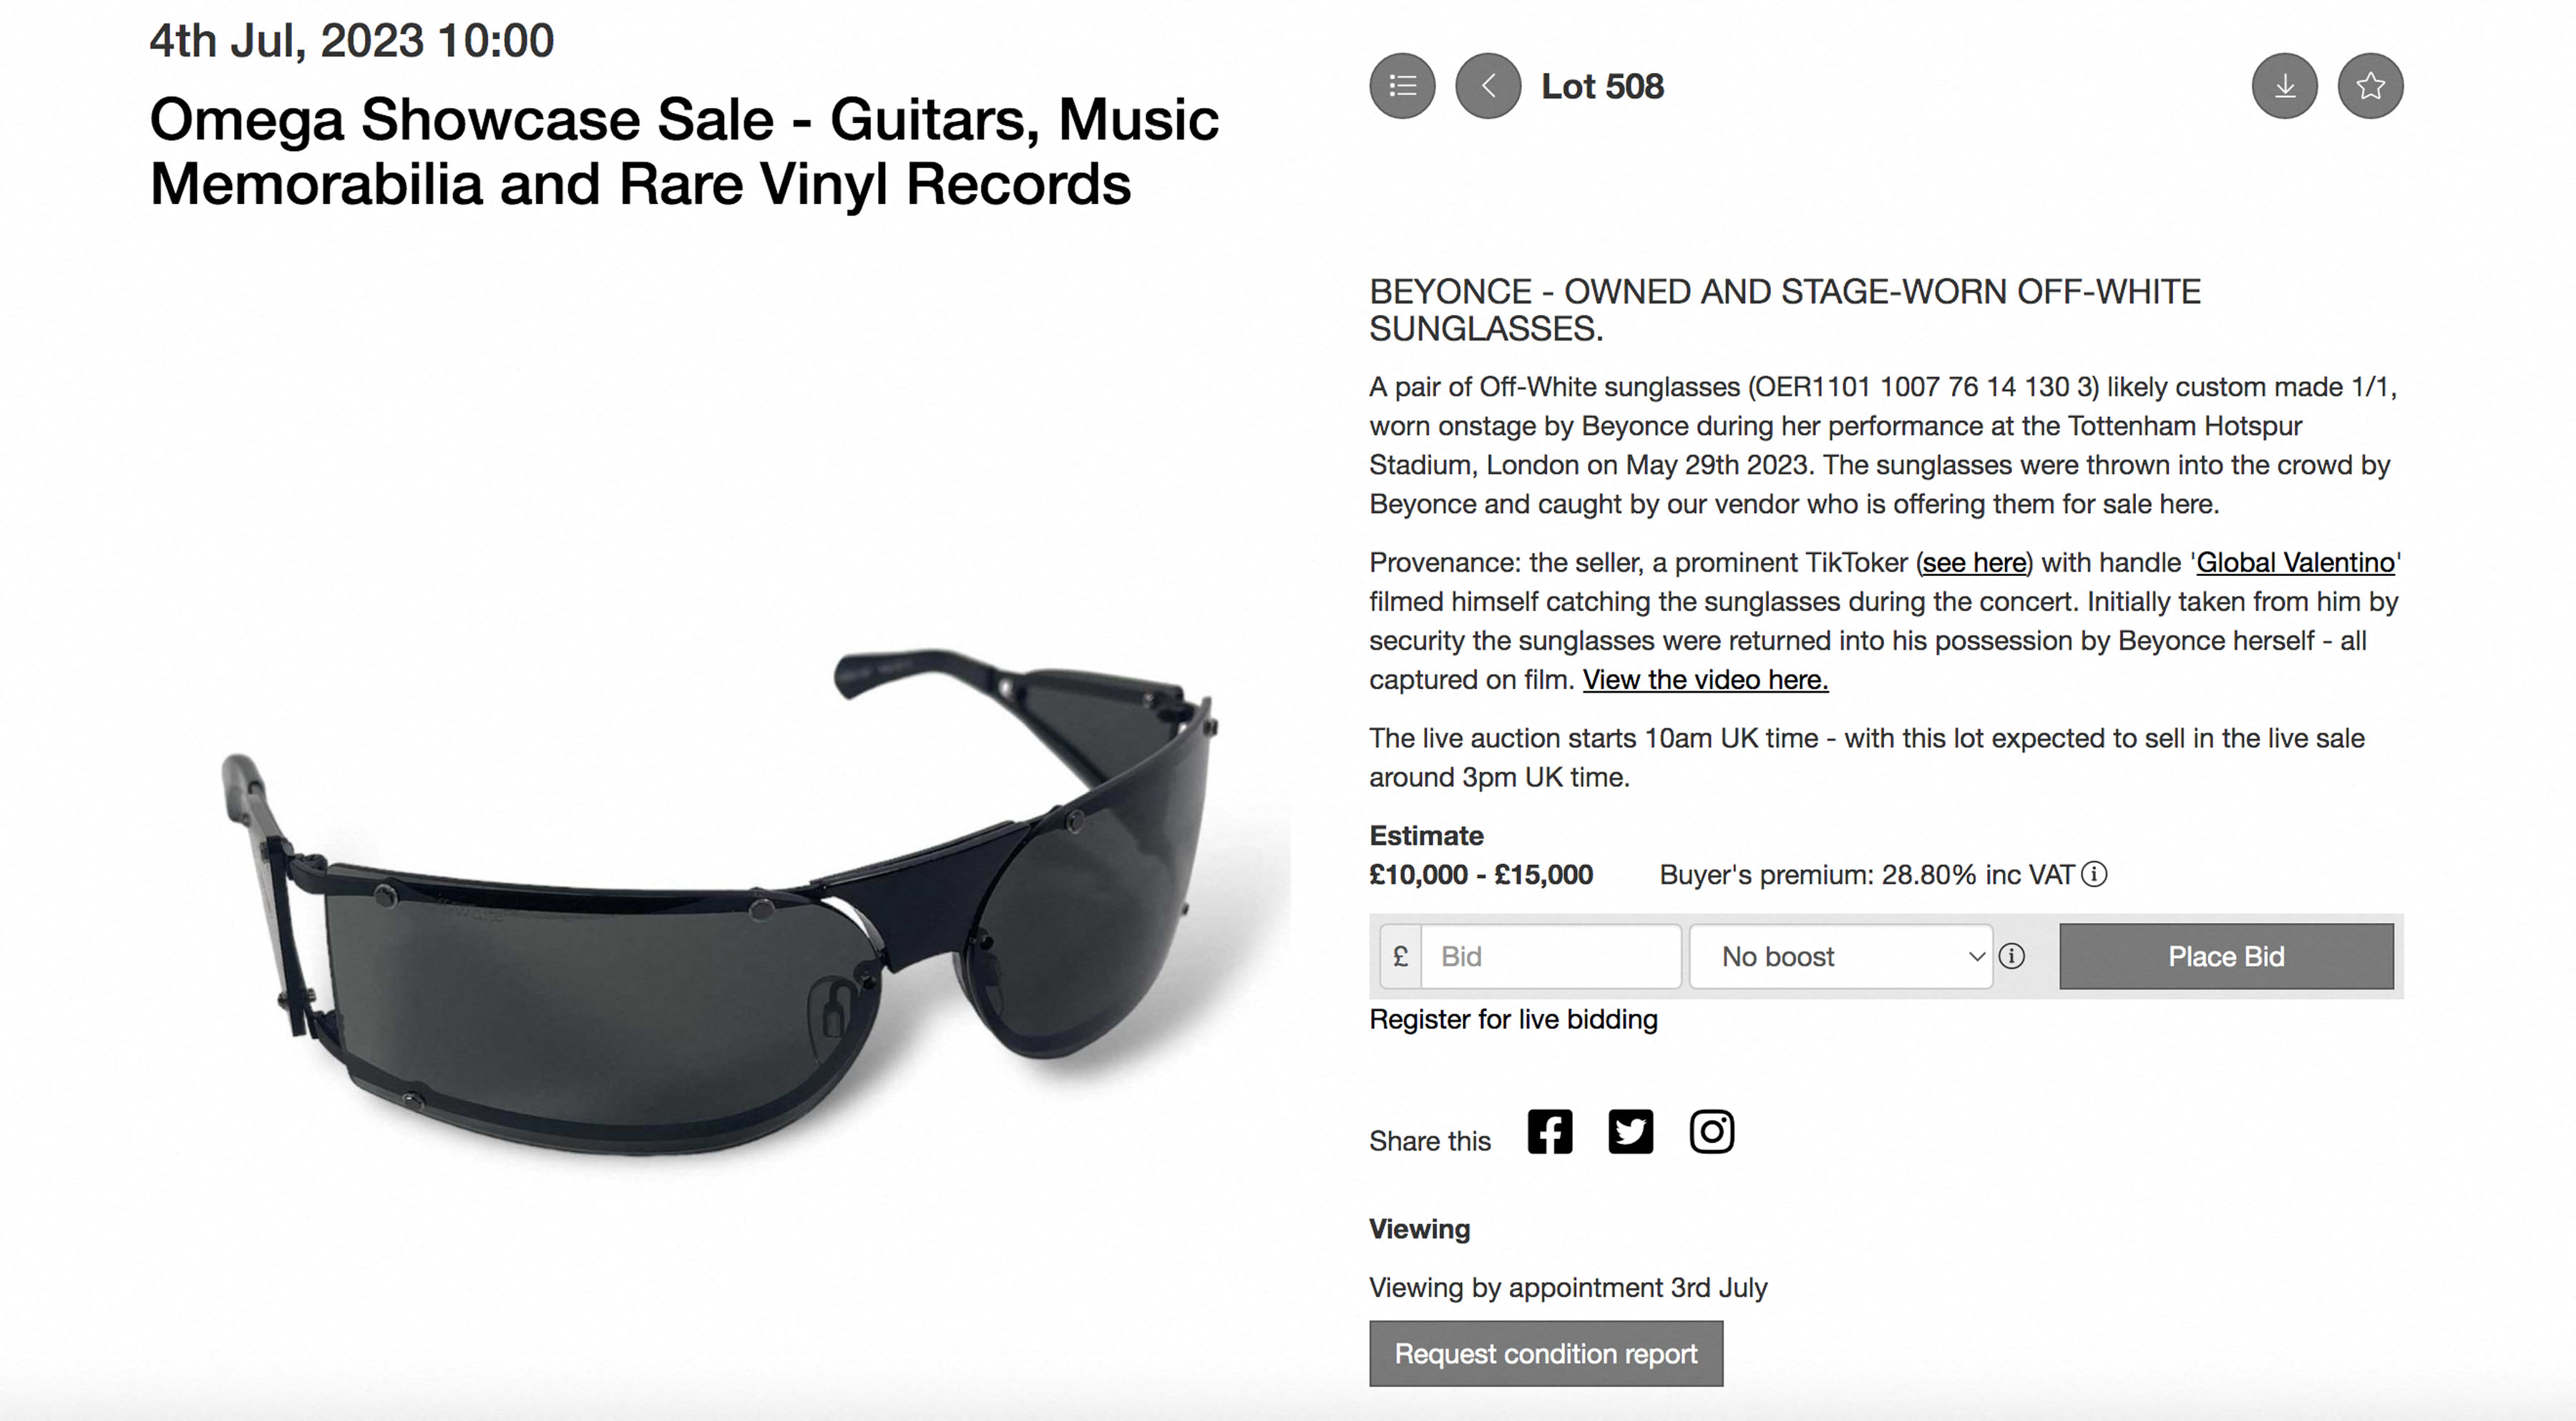
Task: Show bid boost info icon
Action: pos(2012,956)
